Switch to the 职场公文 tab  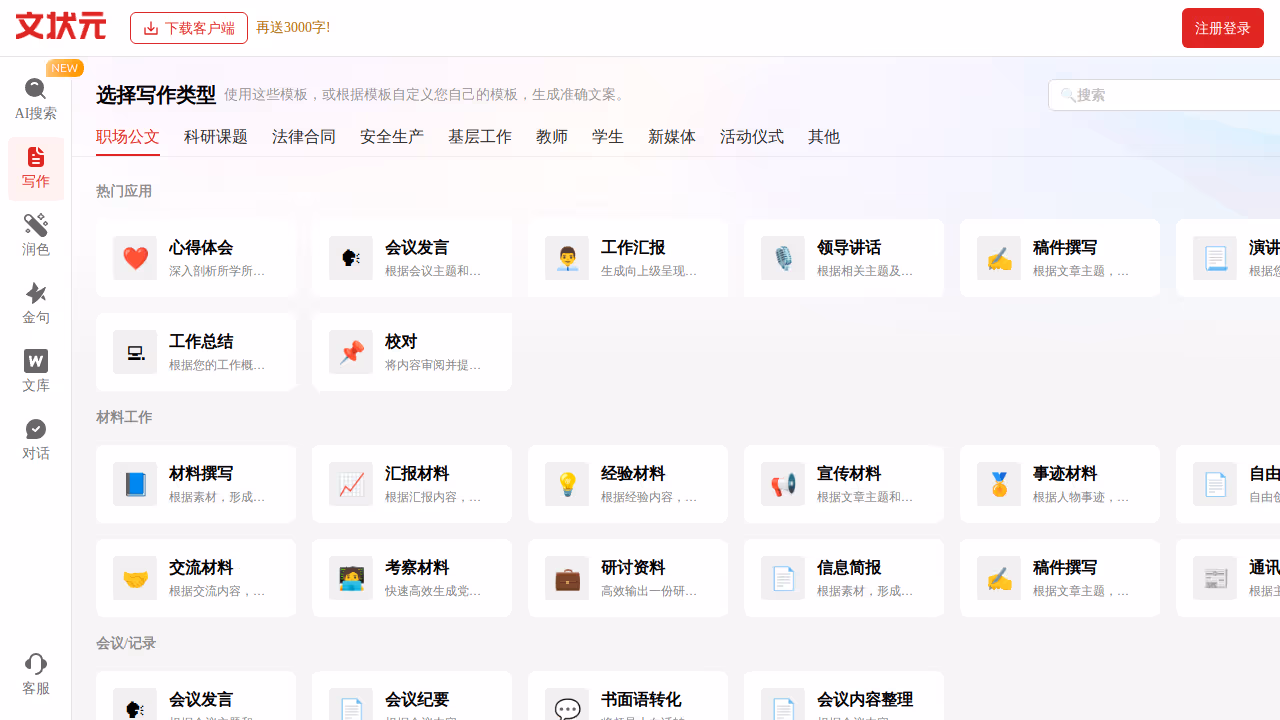click(x=128, y=137)
